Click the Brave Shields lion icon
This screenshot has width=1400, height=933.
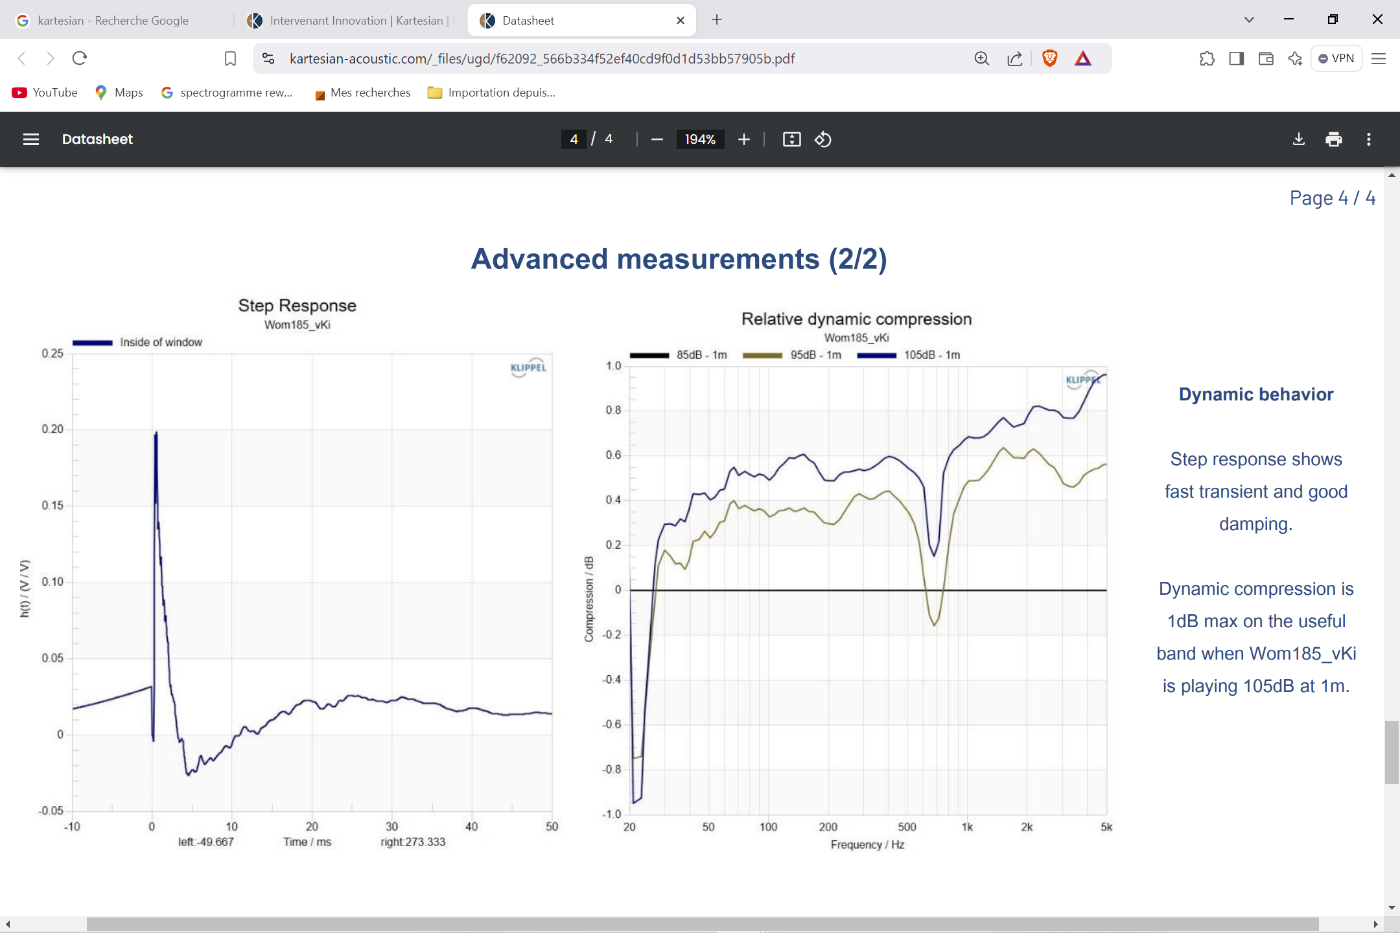(1050, 58)
